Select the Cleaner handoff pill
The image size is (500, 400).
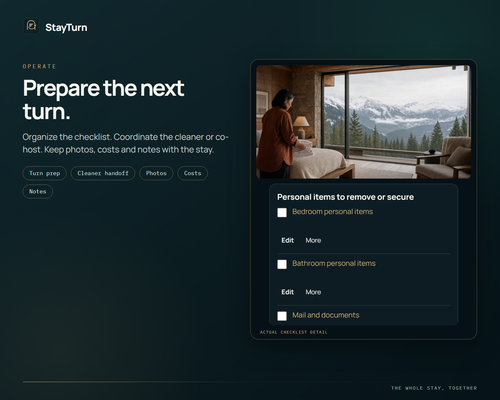103,173
